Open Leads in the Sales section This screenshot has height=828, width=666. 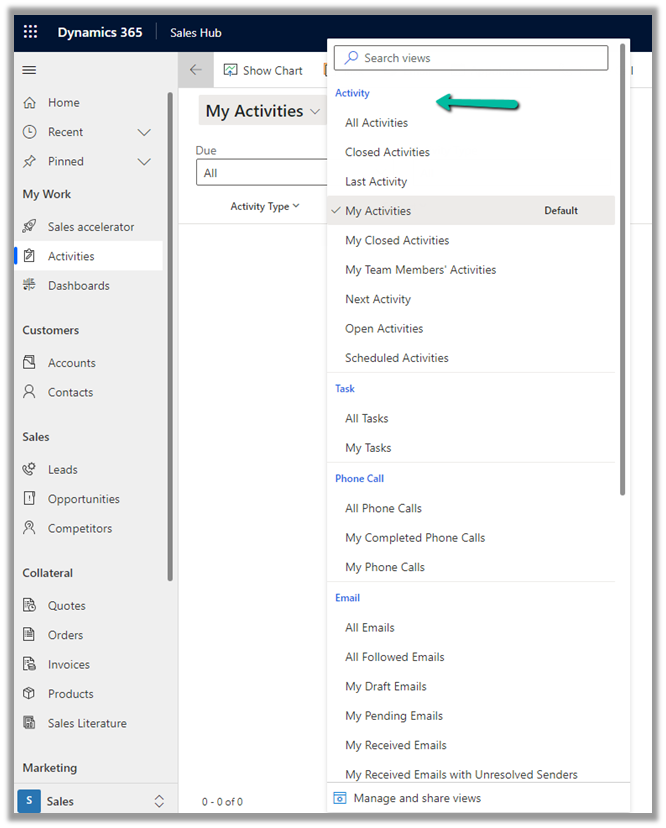(62, 470)
